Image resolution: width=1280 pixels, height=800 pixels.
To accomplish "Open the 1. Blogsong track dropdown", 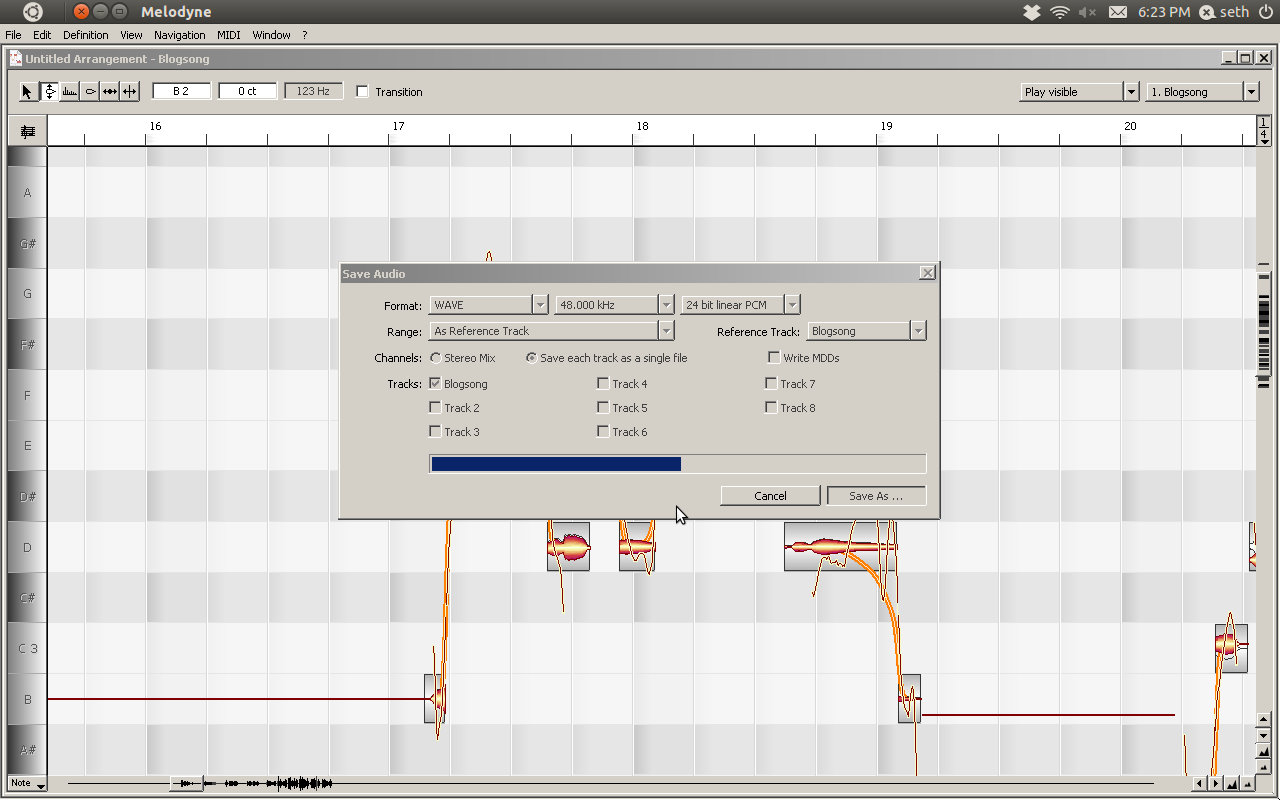I will pyautogui.click(x=1202, y=92).
